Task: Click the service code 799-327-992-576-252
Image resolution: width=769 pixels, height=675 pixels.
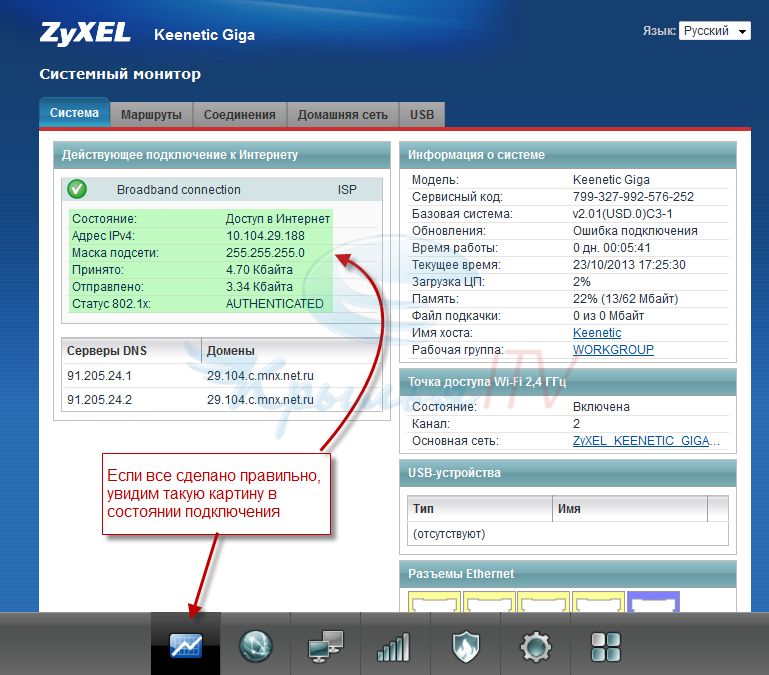Action: (633, 197)
